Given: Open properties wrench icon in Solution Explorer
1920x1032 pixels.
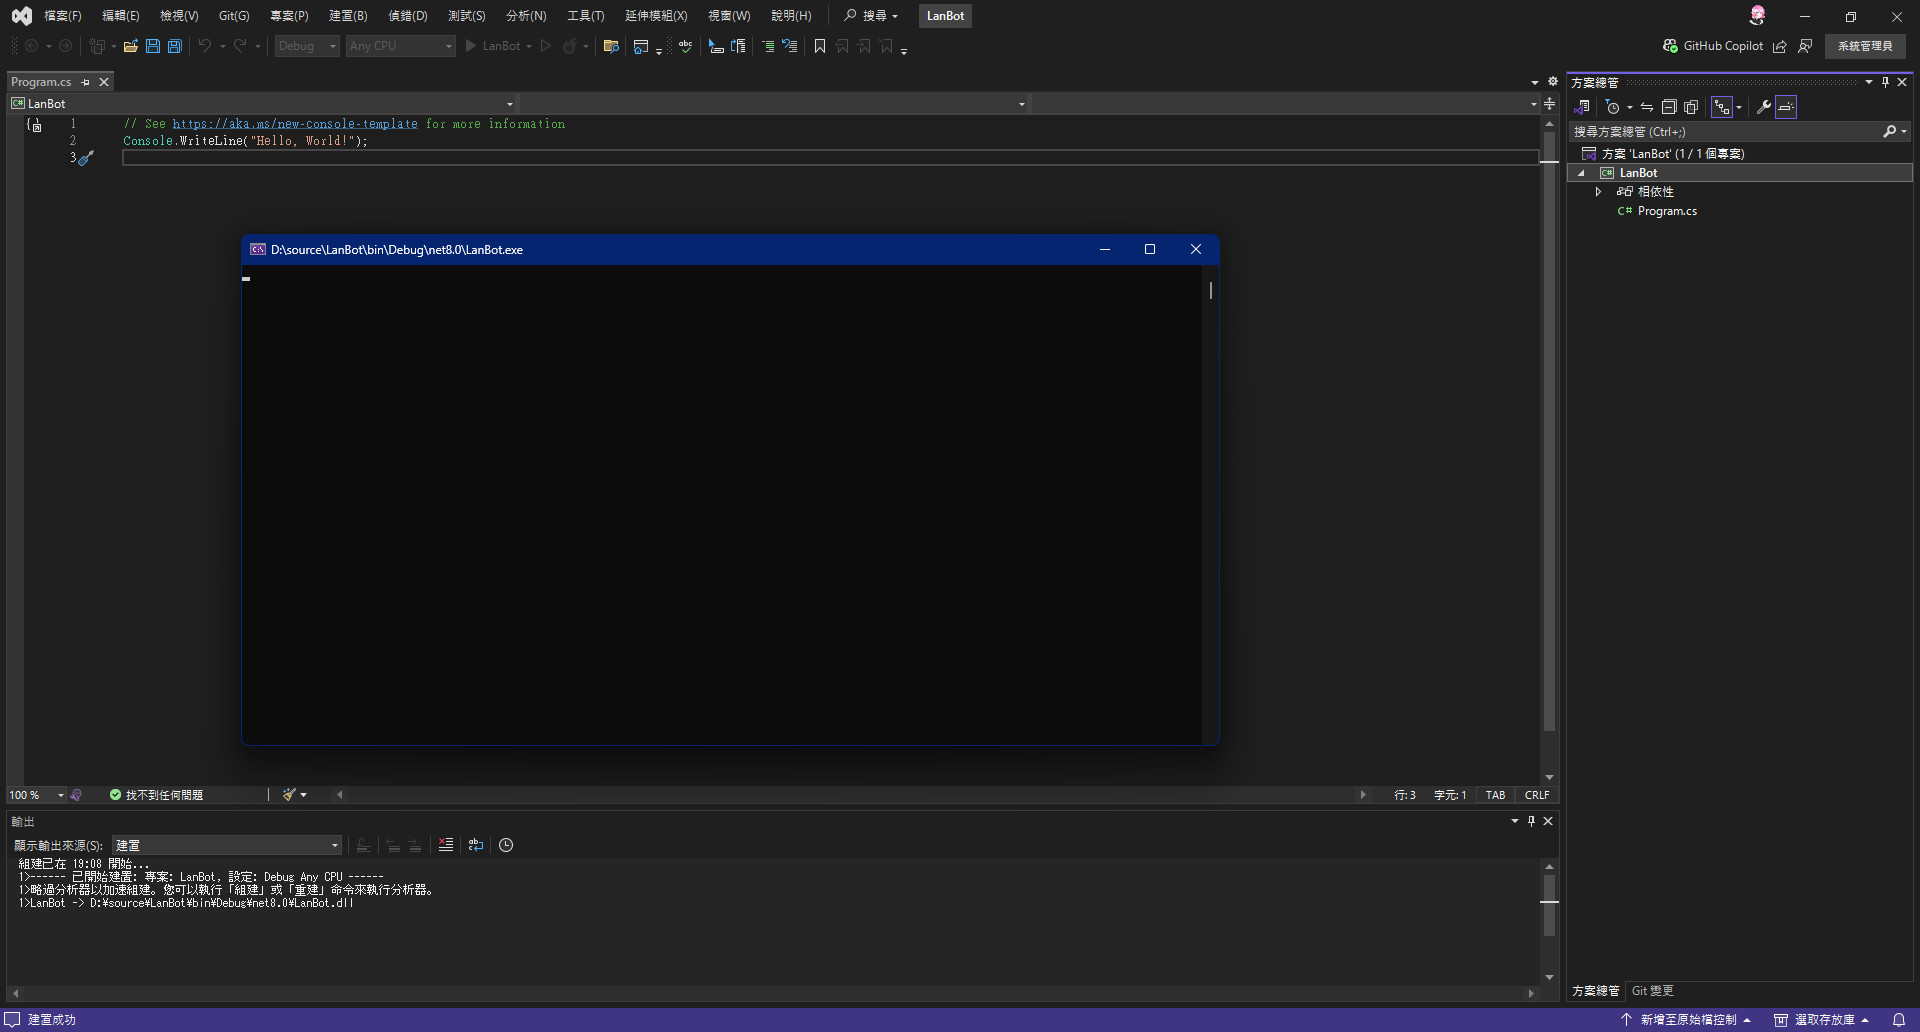Looking at the screenshot, I should (1764, 107).
